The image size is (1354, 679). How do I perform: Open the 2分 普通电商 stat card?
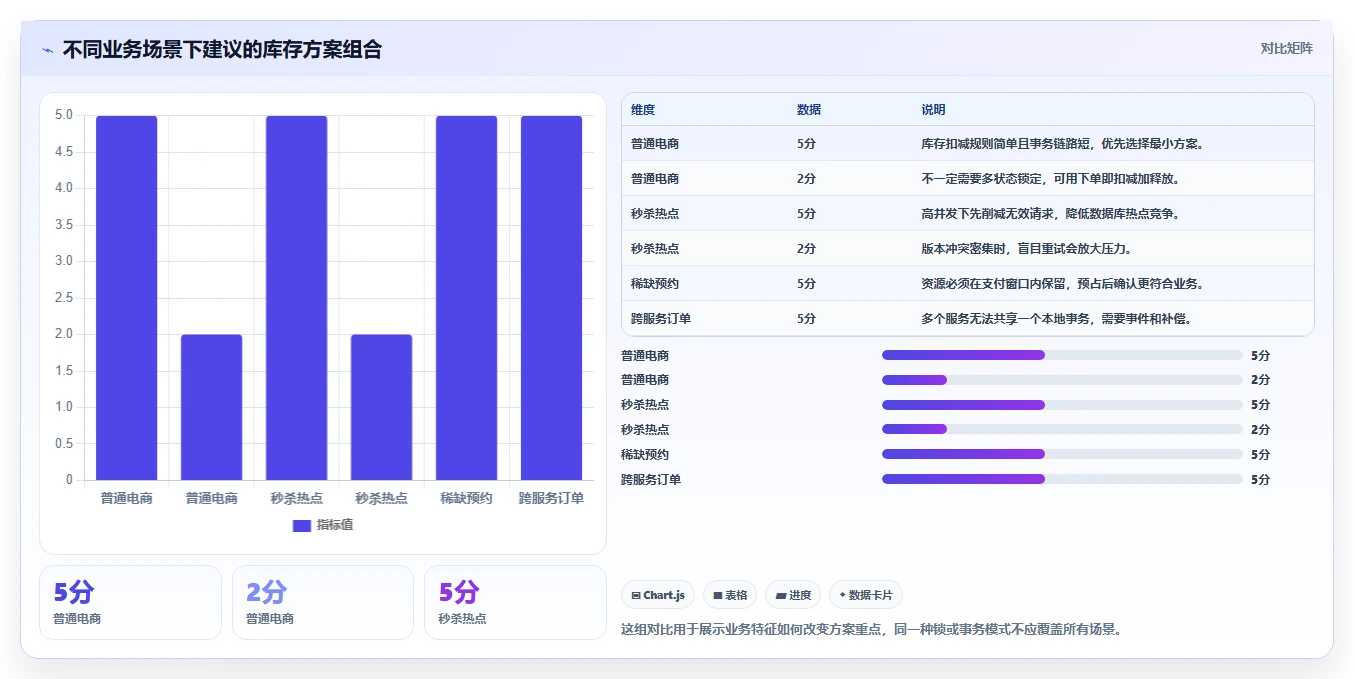click(x=323, y=602)
